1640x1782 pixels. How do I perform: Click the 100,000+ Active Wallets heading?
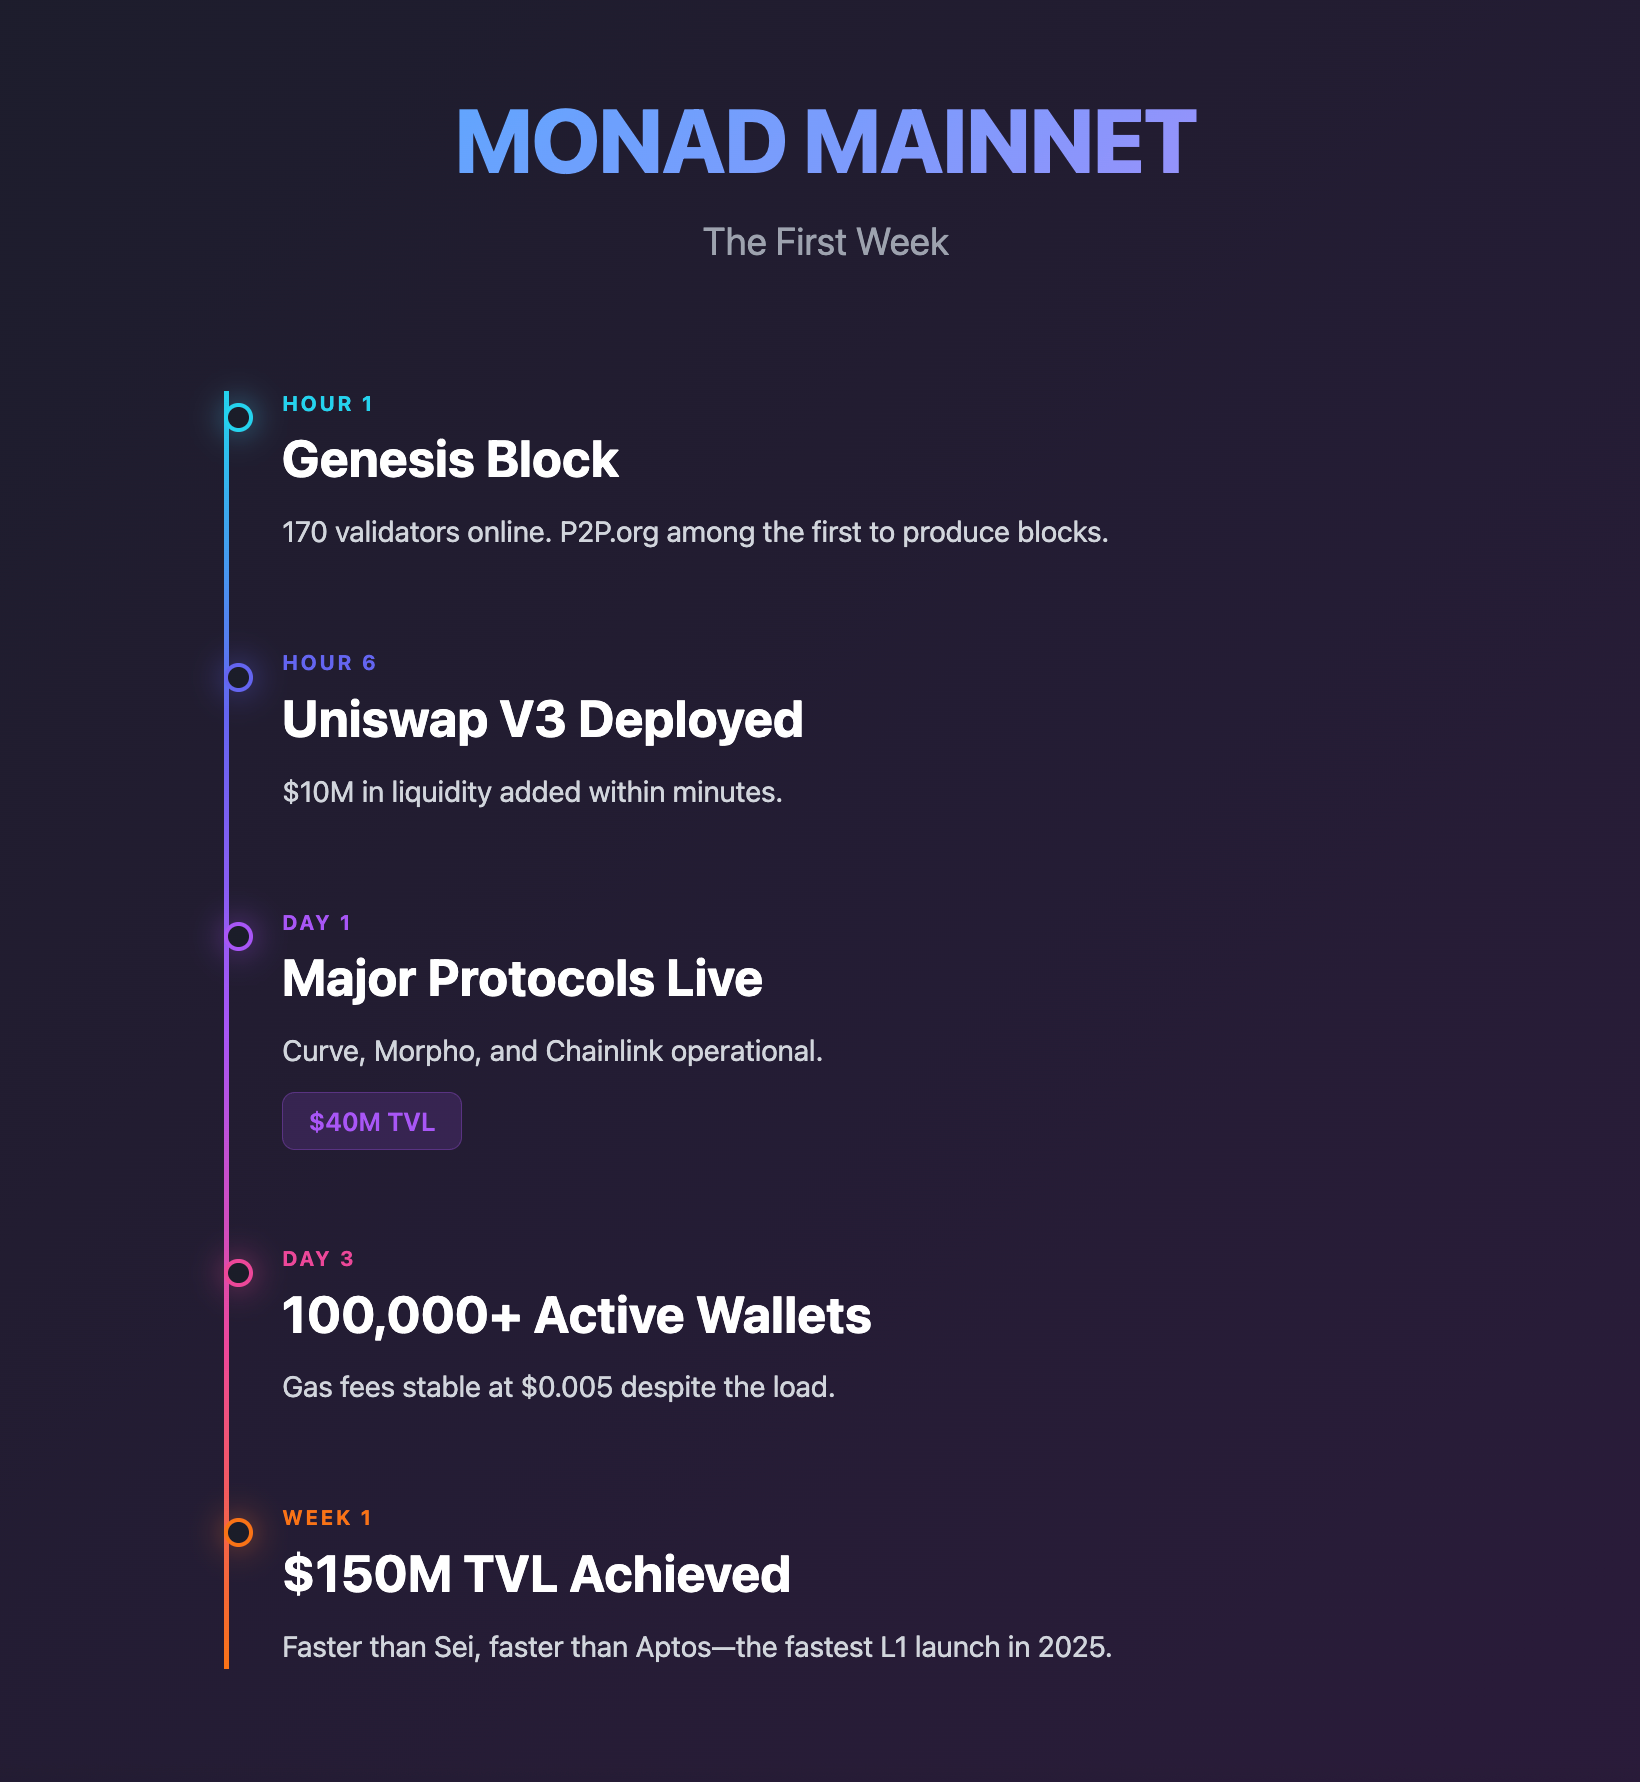click(576, 1316)
